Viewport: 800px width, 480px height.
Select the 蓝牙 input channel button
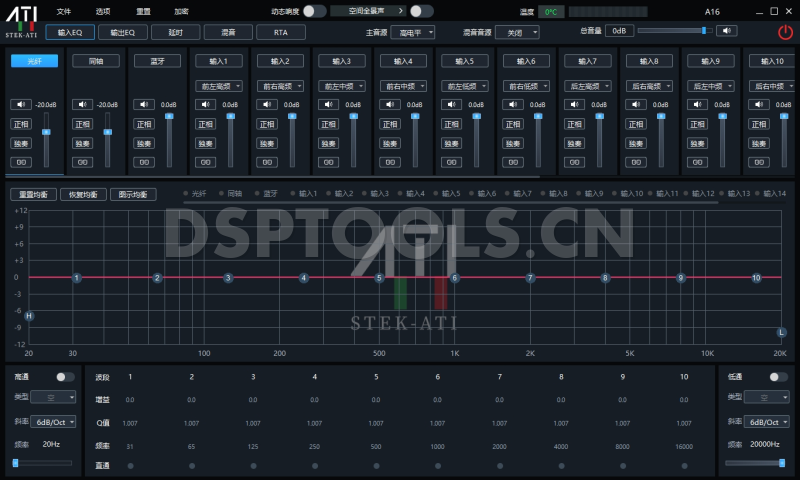tap(157, 61)
